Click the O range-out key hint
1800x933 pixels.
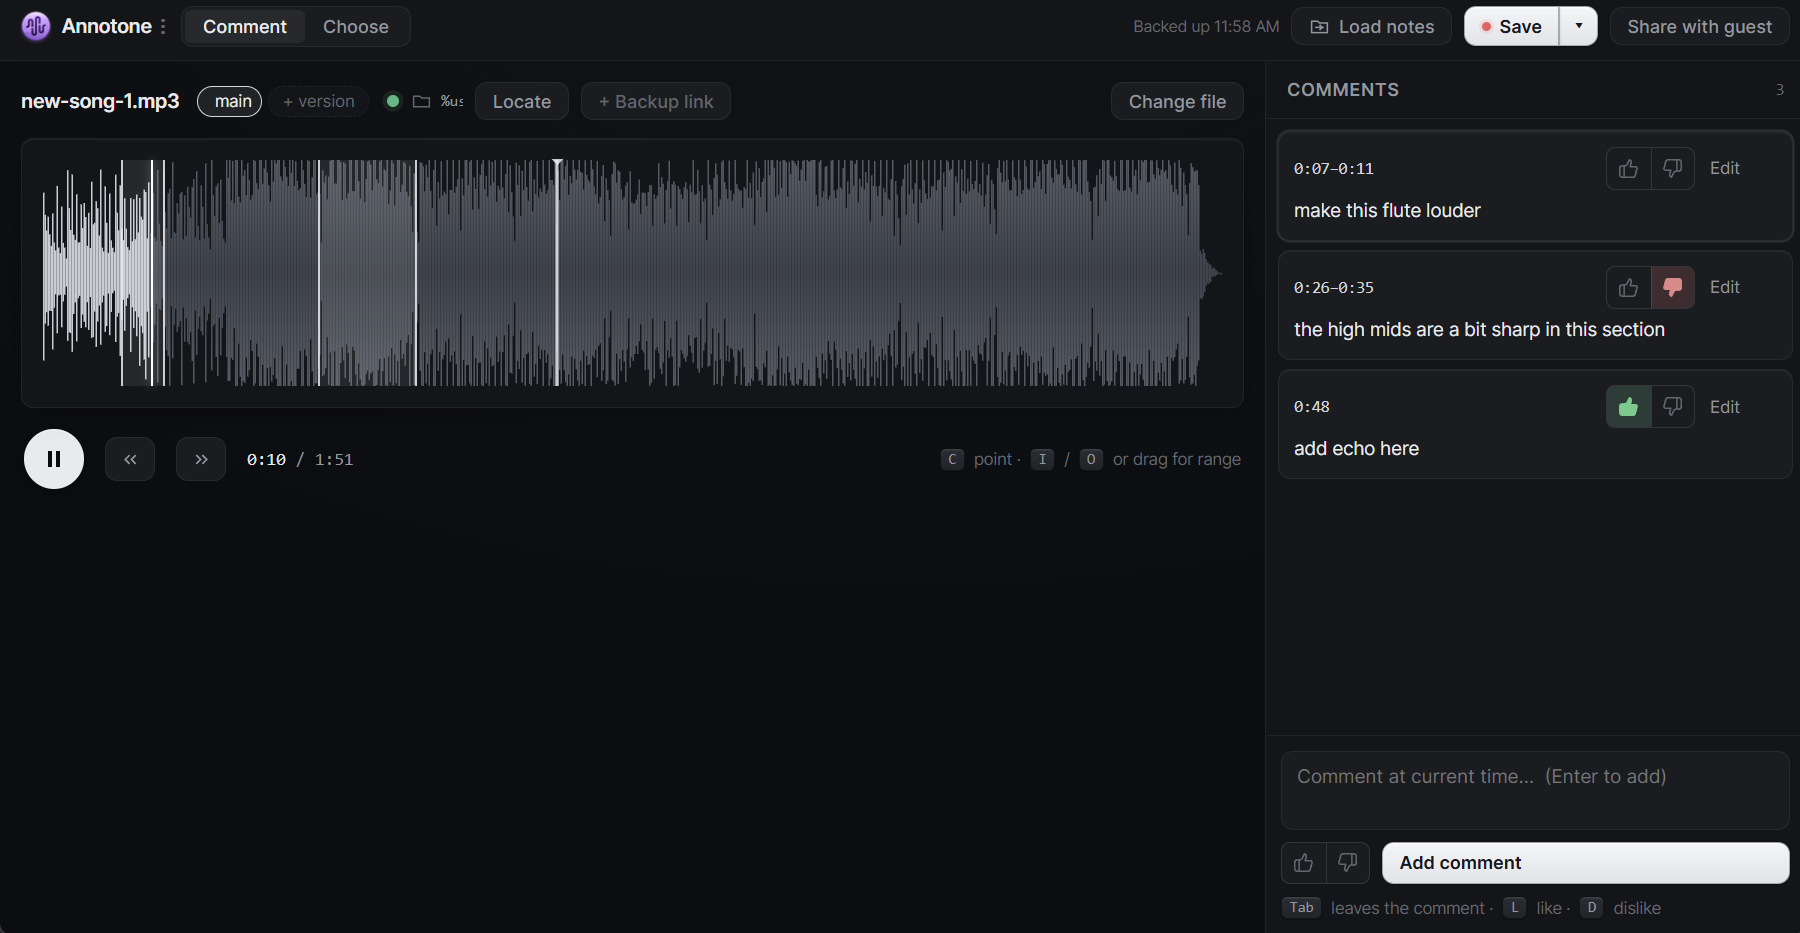coord(1091,459)
